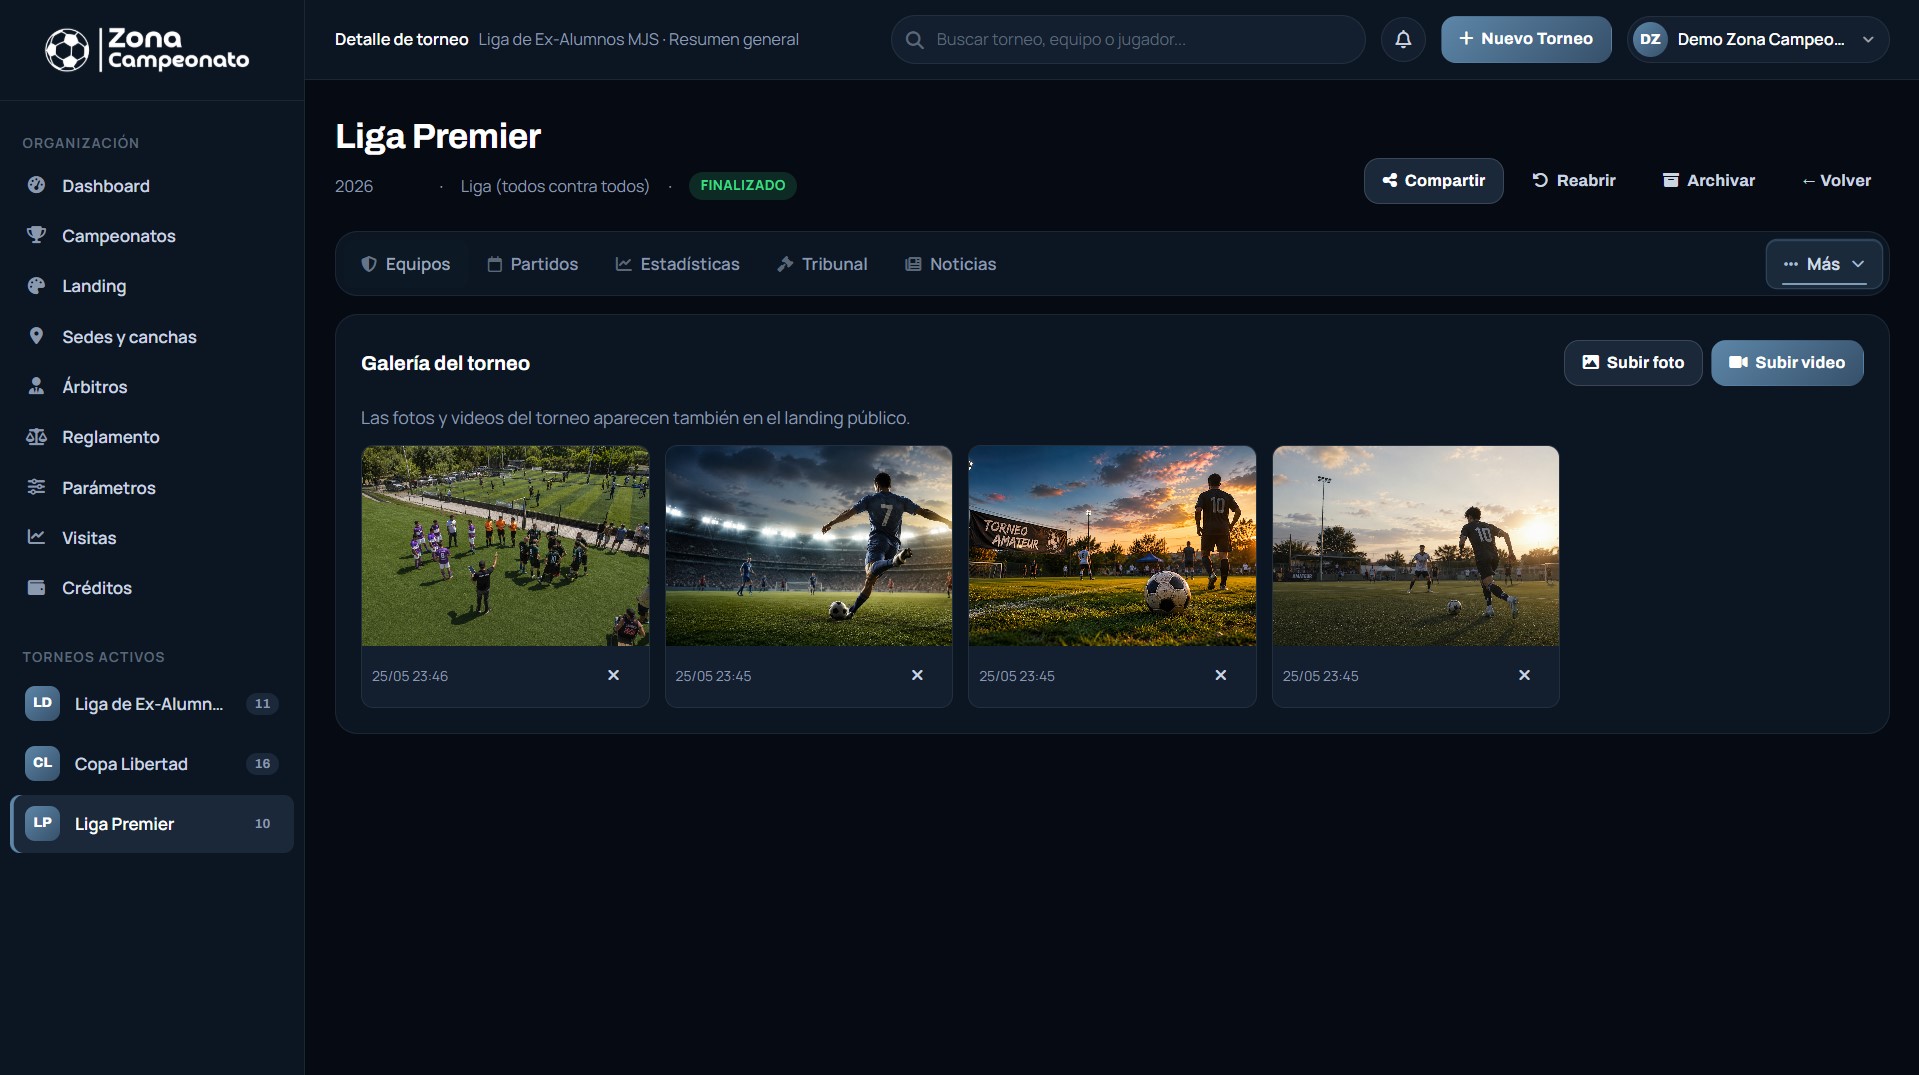
Task: Click the Archivar button
Action: point(1709,181)
